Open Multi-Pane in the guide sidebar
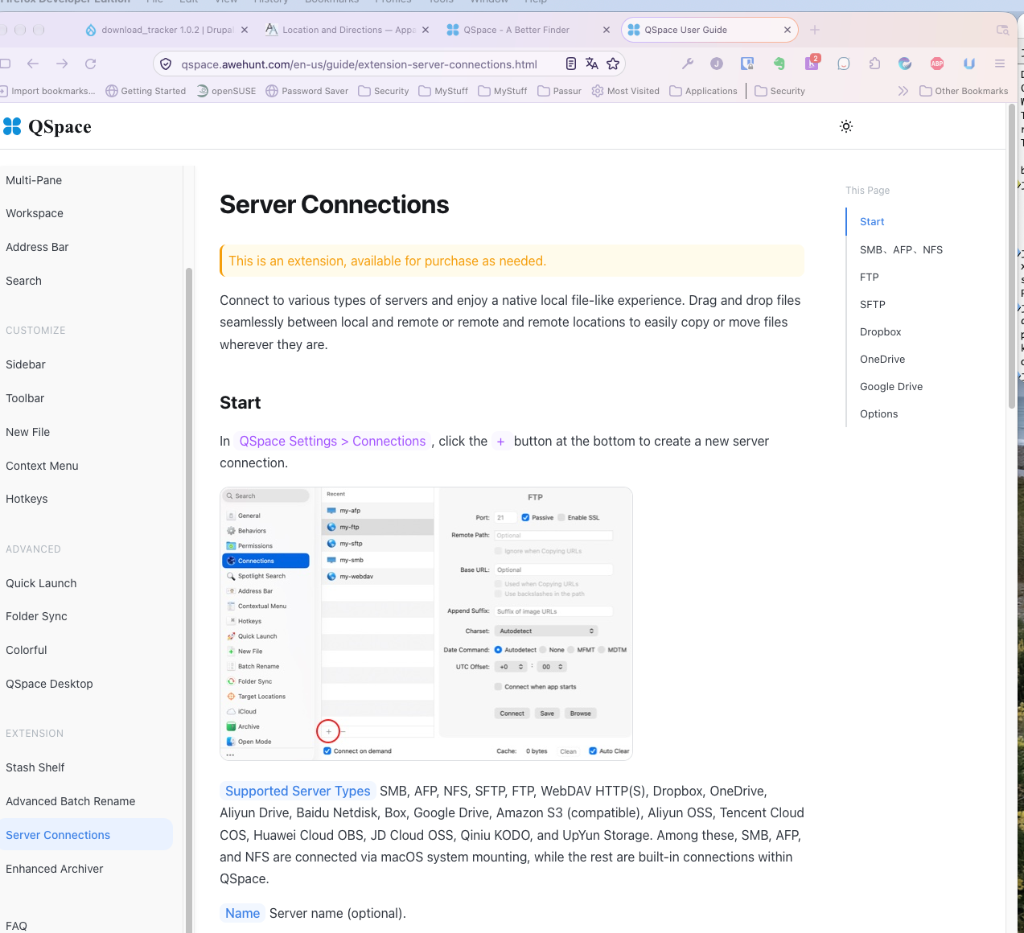Image resolution: width=1024 pixels, height=933 pixels. tap(34, 180)
